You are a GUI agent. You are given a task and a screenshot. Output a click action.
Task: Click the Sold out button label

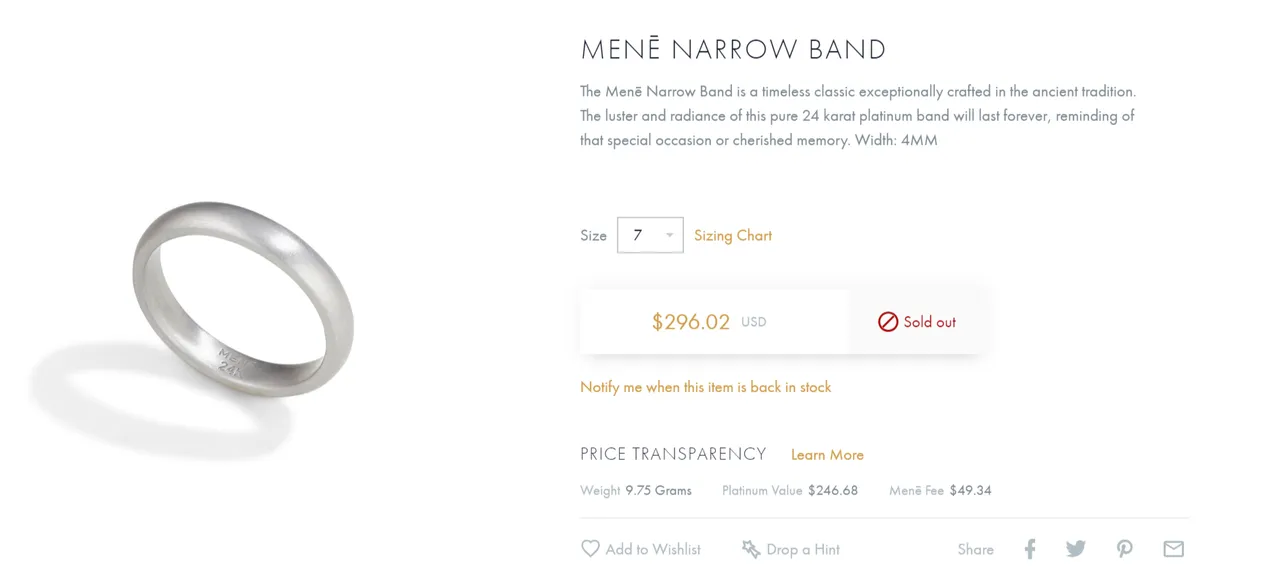coord(930,322)
